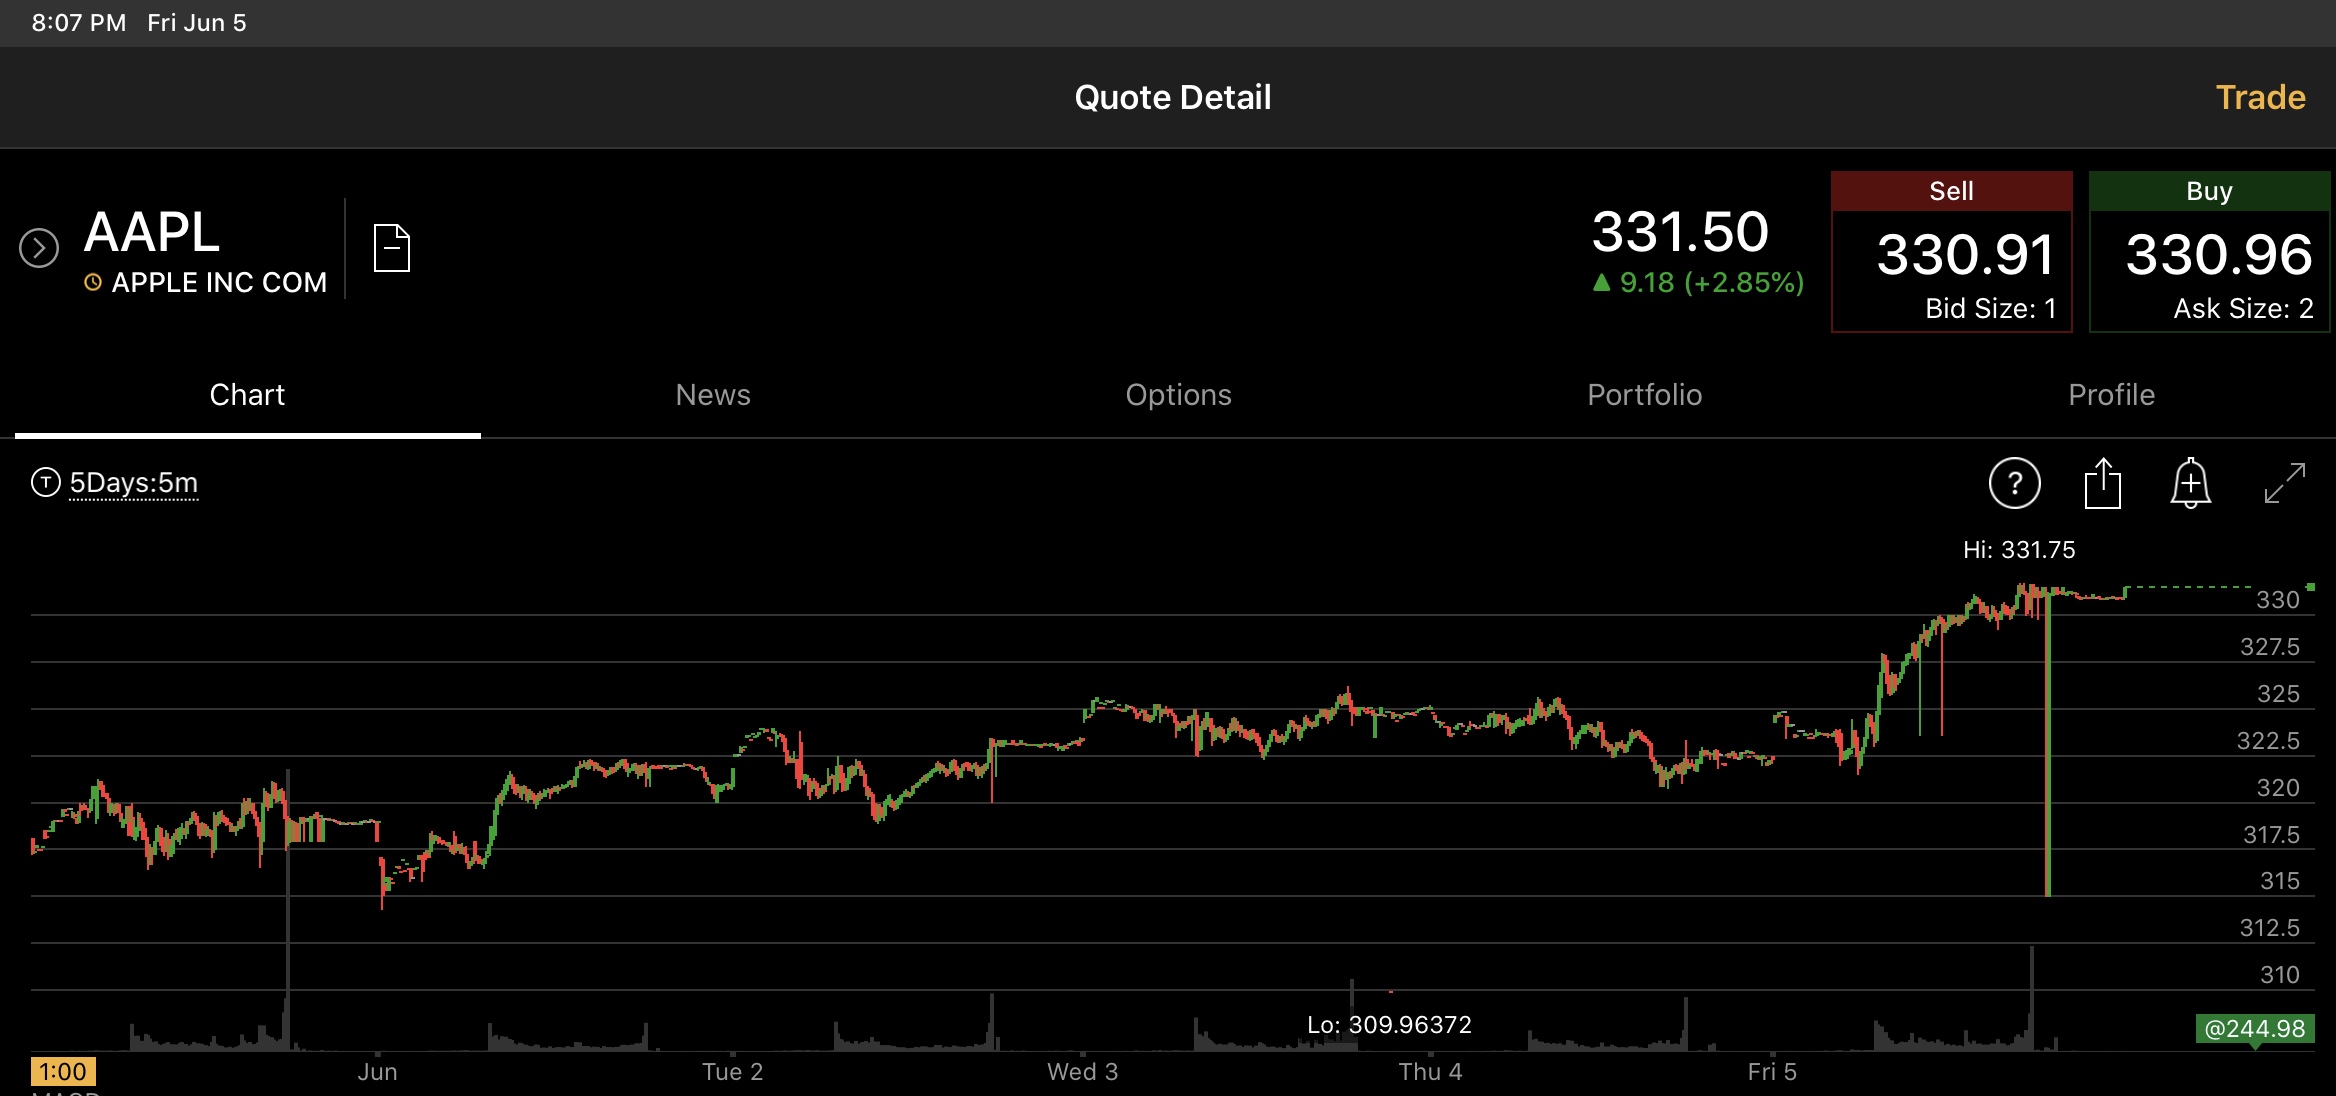Open the Options tab

(1178, 395)
